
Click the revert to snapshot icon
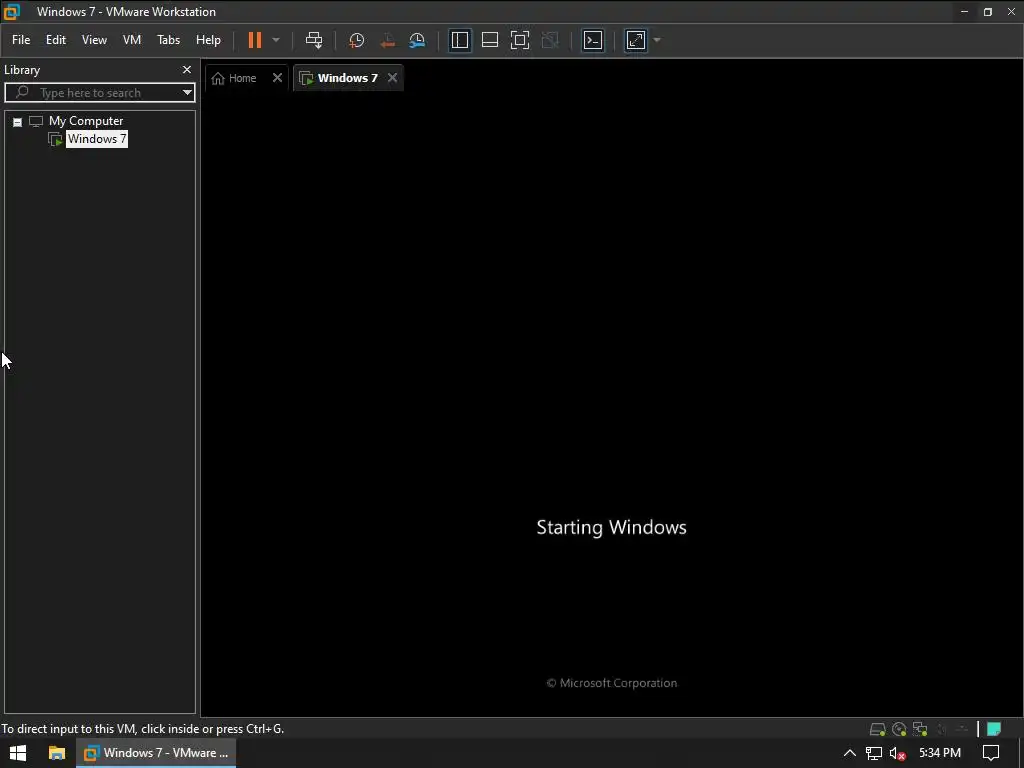click(387, 40)
